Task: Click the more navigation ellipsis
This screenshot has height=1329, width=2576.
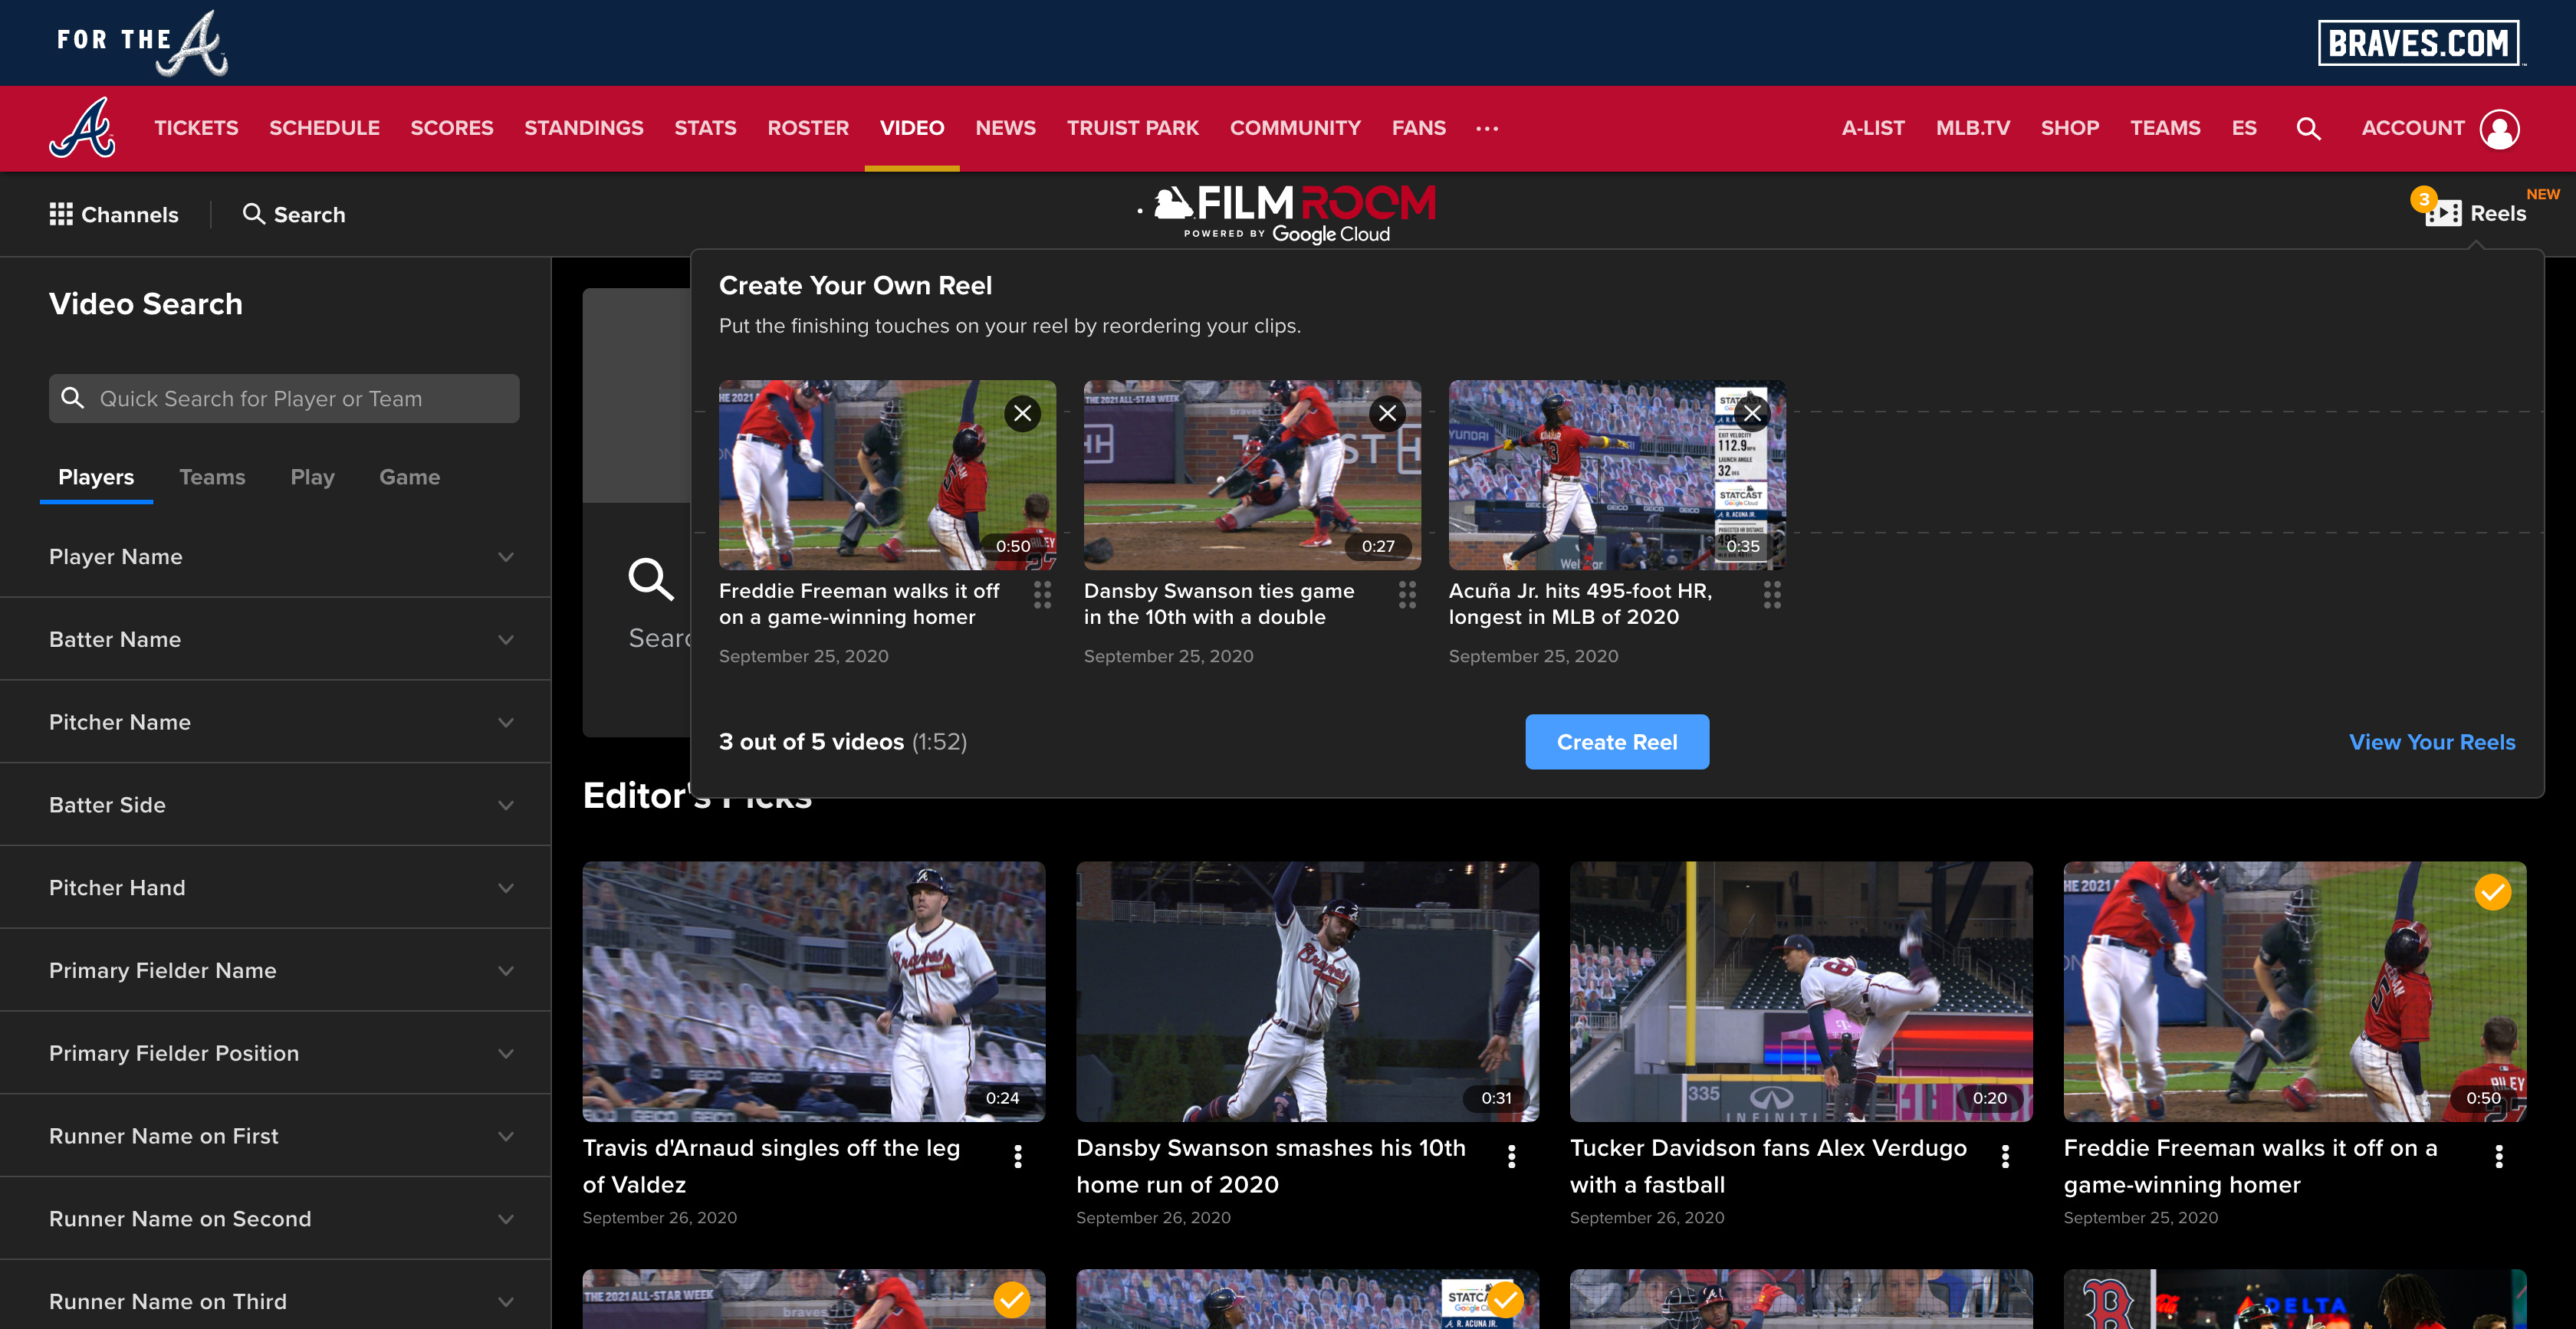Action: pyautogui.click(x=1487, y=128)
